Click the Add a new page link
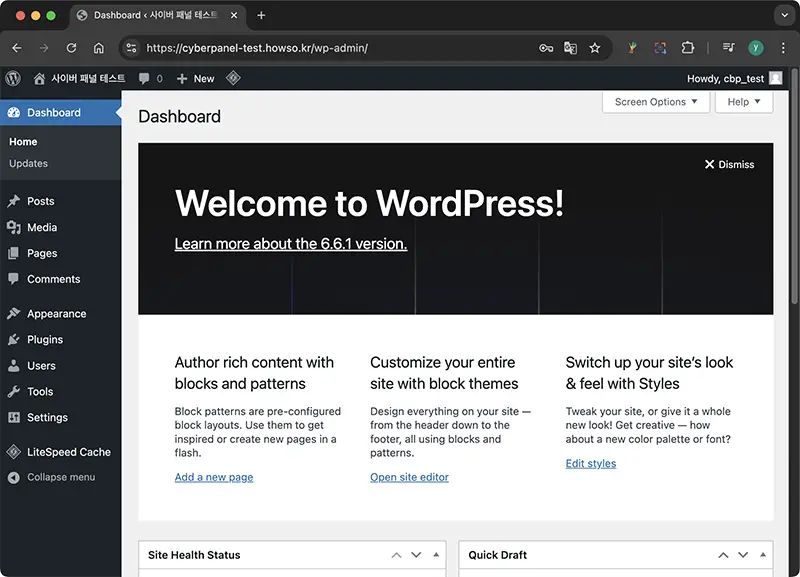Screen dimensions: 800x577 (x=214, y=477)
